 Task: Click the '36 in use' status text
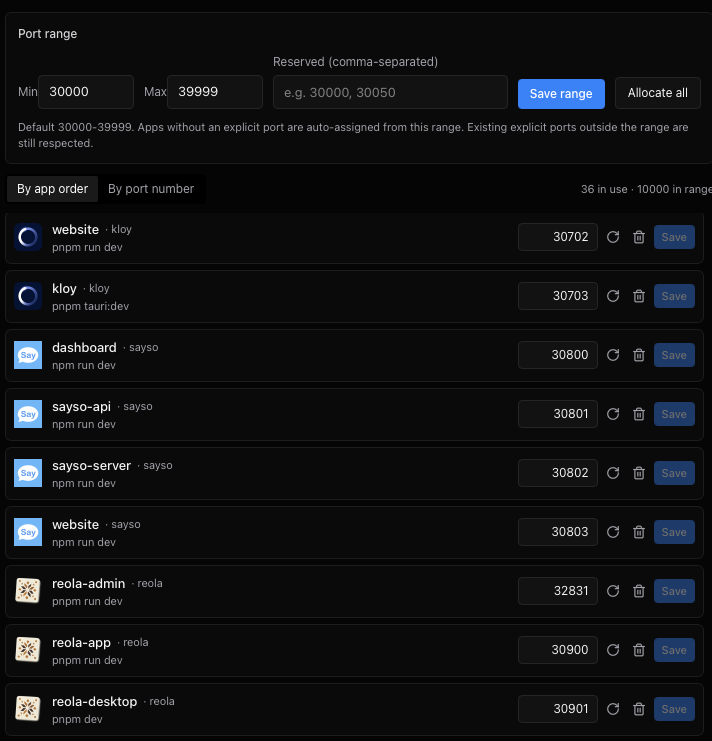(604, 189)
